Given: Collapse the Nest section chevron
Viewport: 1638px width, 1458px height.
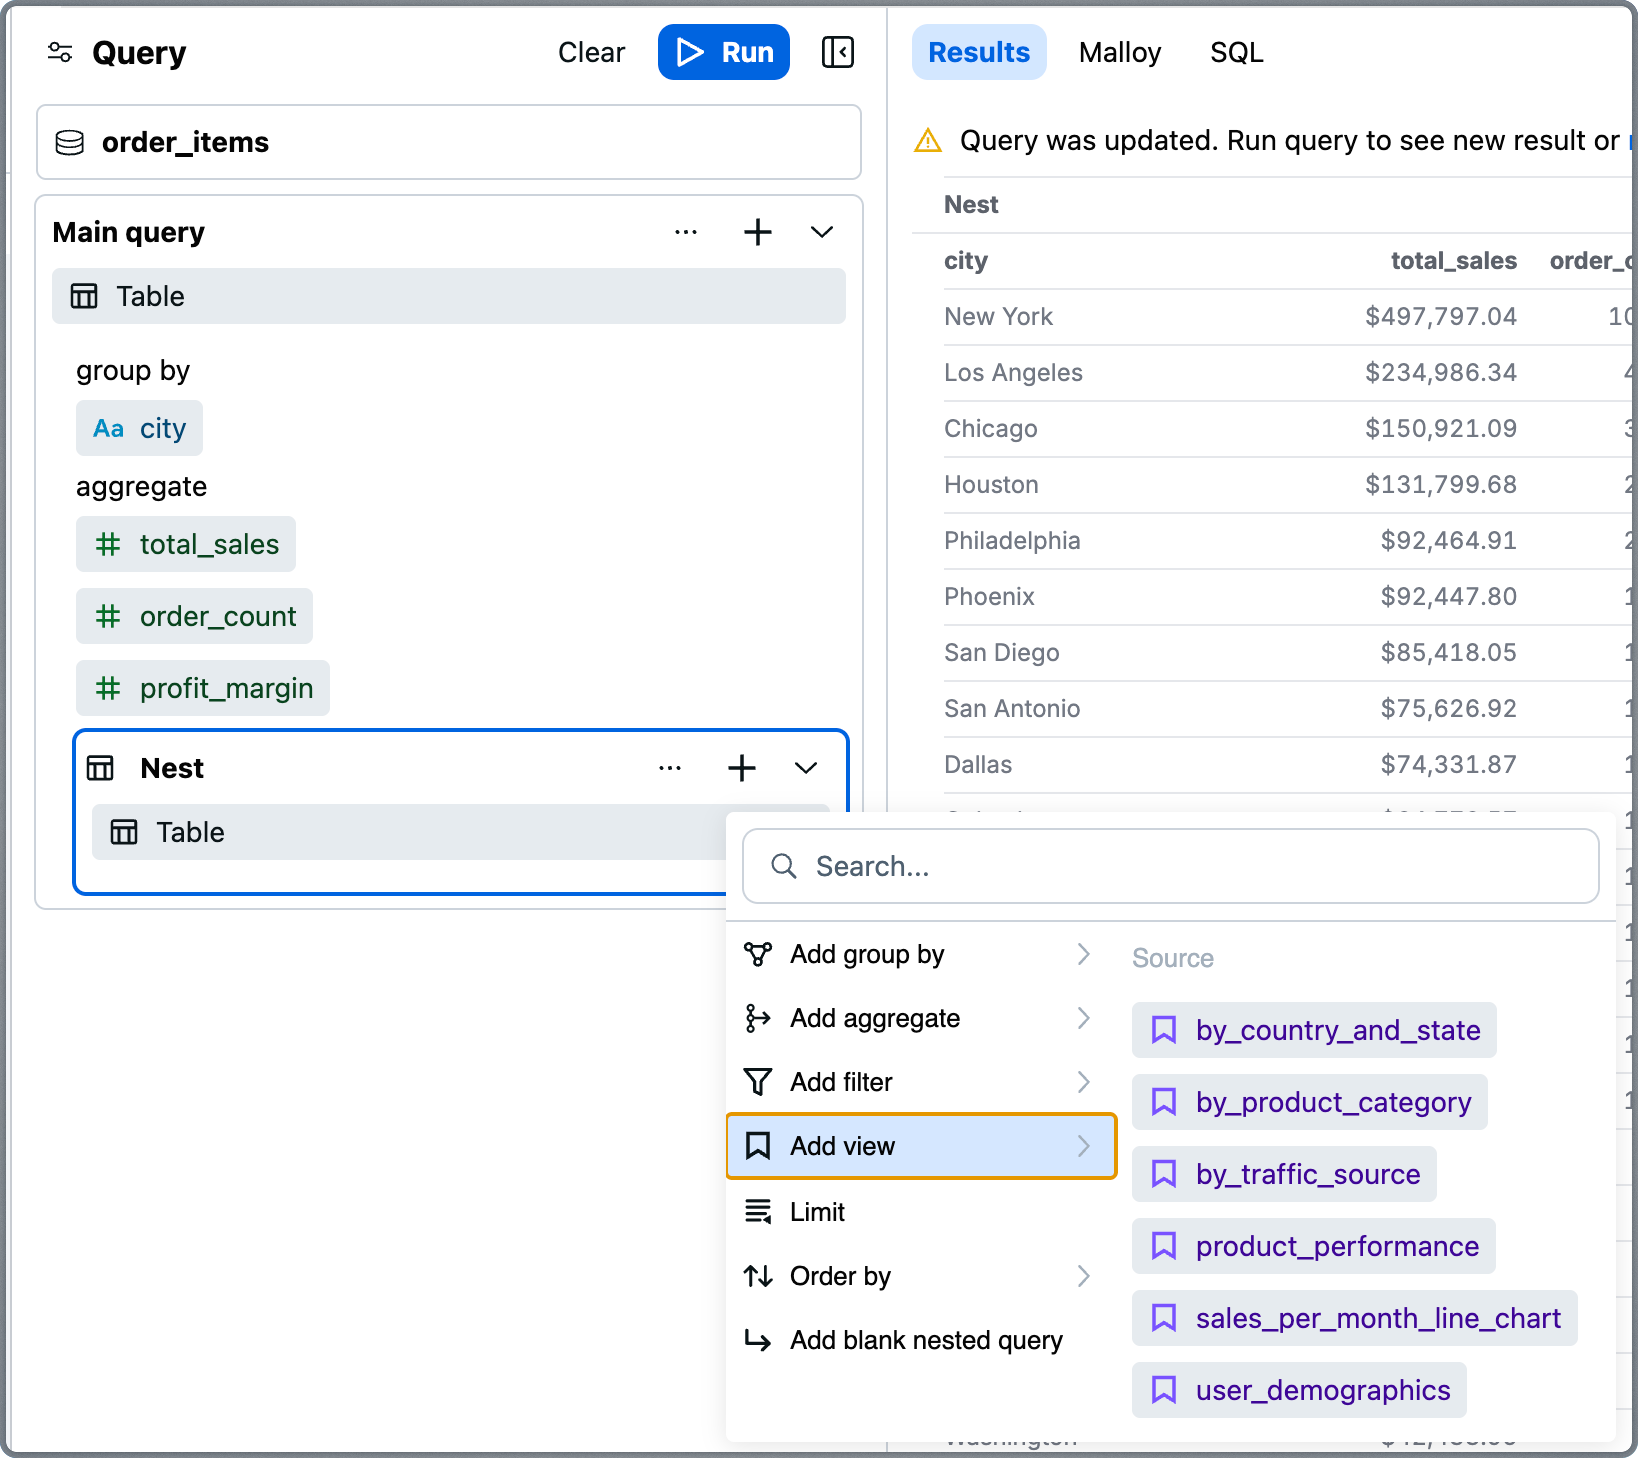Looking at the screenshot, I should coord(806,768).
